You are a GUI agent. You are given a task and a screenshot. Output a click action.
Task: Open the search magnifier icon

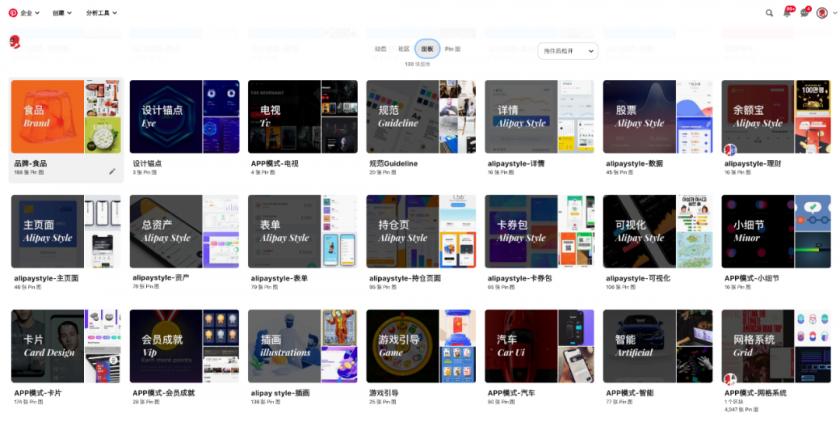point(769,13)
